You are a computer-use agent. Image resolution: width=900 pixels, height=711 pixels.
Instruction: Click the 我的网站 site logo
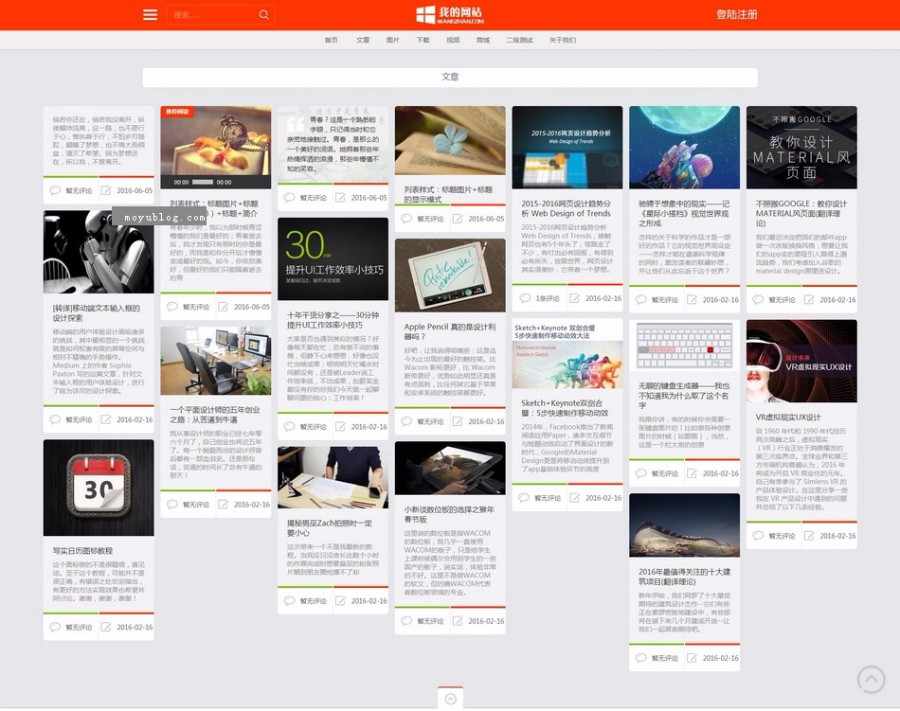point(450,14)
